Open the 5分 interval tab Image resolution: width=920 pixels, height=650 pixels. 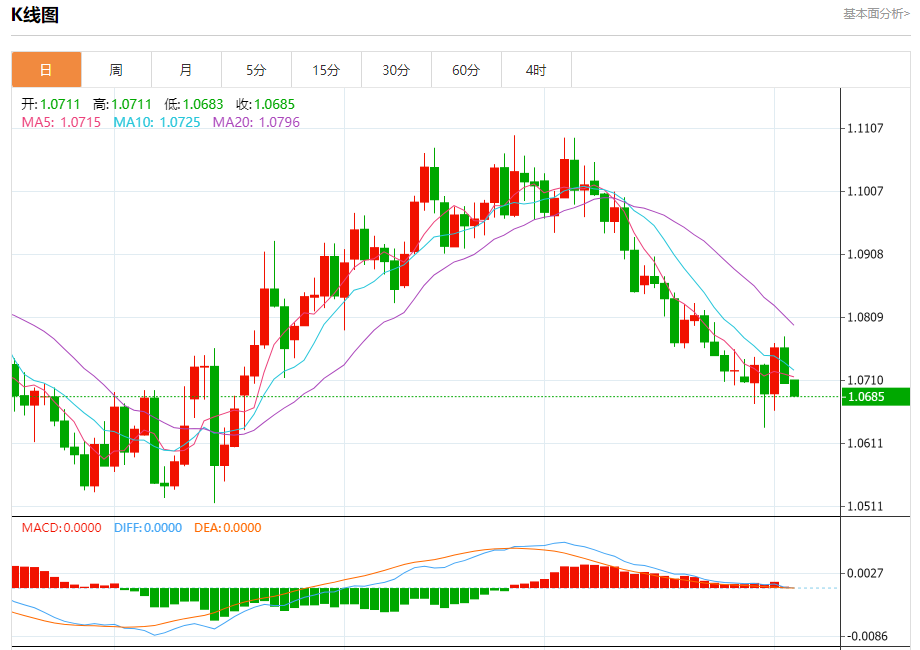click(x=256, y=70)
